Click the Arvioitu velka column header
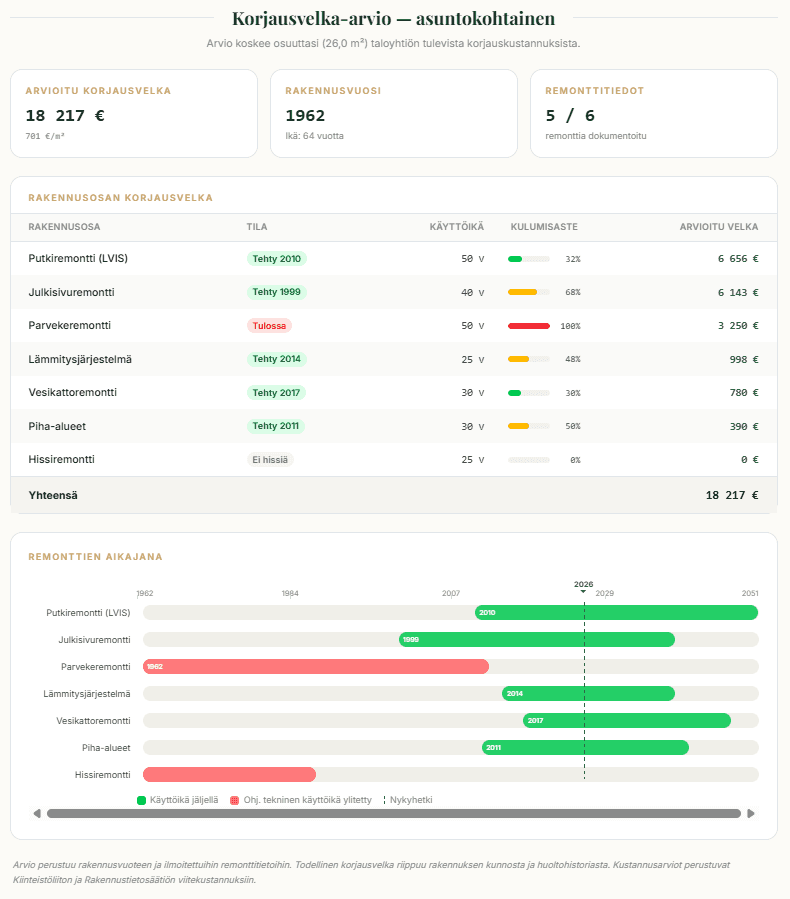The height and width of the screenshot is (899, 790). tap(719, 227)
